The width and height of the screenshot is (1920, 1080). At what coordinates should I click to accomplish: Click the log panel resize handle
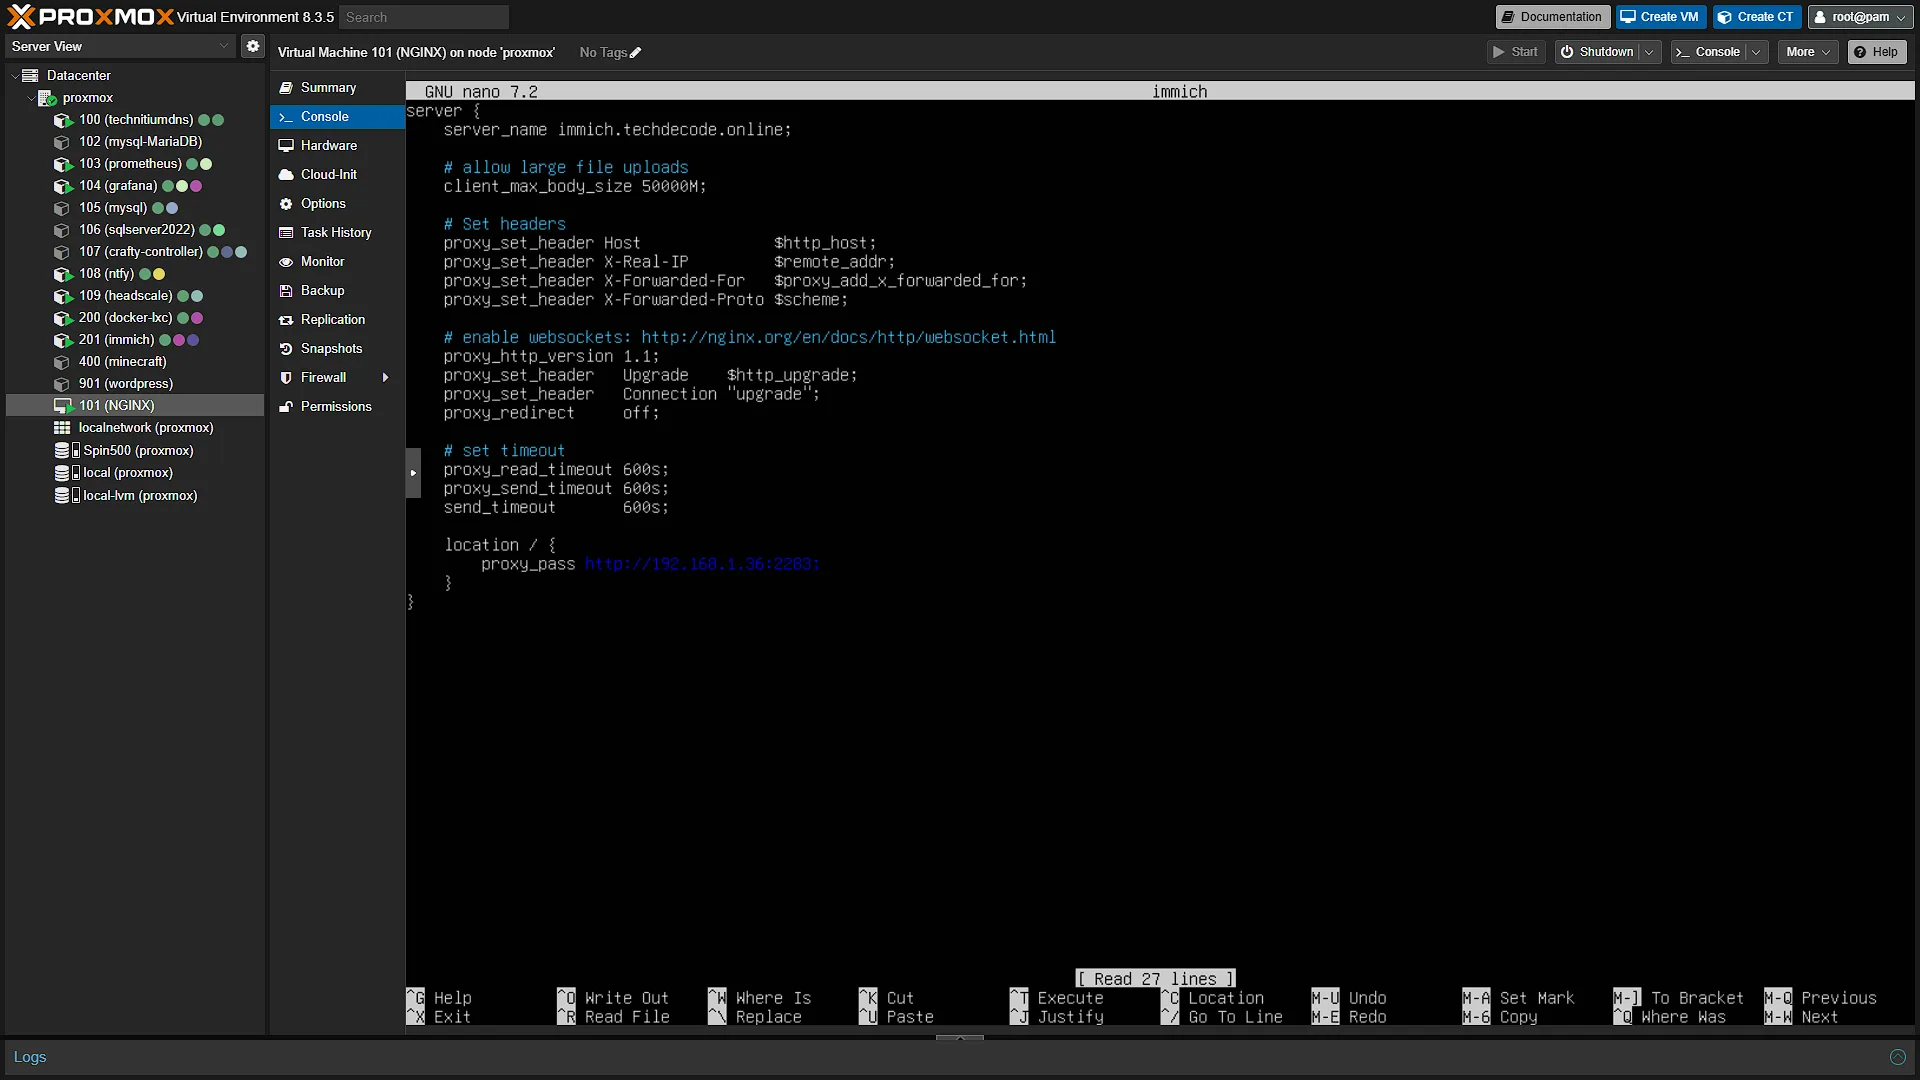[960, 1038]
